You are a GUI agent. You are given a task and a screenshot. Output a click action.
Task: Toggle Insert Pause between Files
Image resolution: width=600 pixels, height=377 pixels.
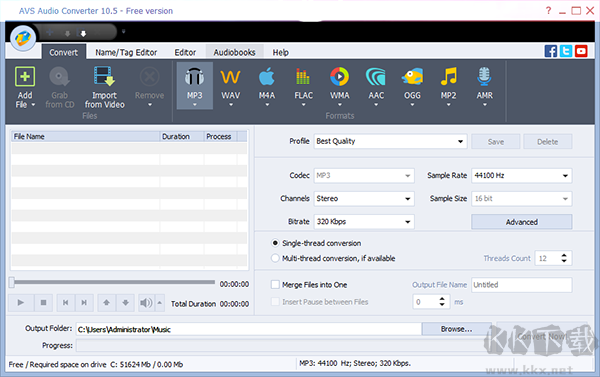point(275,302)
